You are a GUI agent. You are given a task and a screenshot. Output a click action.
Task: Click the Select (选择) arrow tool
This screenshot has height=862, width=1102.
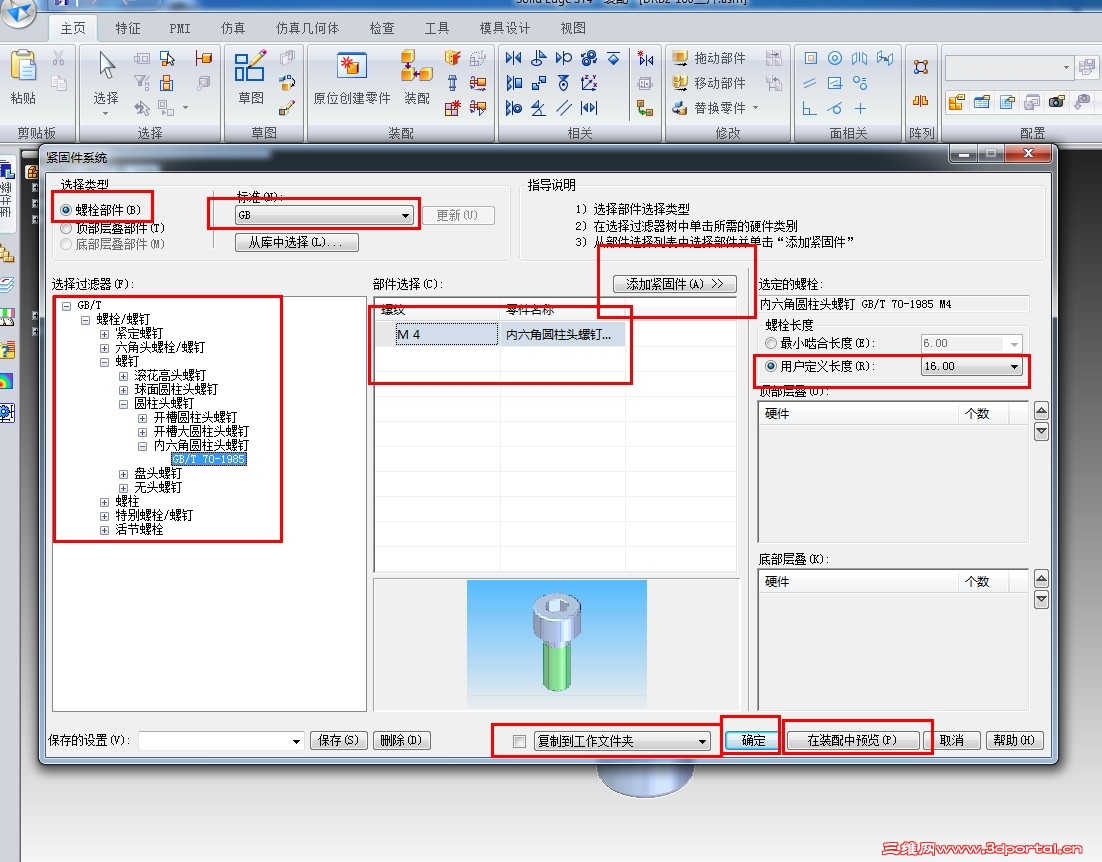107,65
